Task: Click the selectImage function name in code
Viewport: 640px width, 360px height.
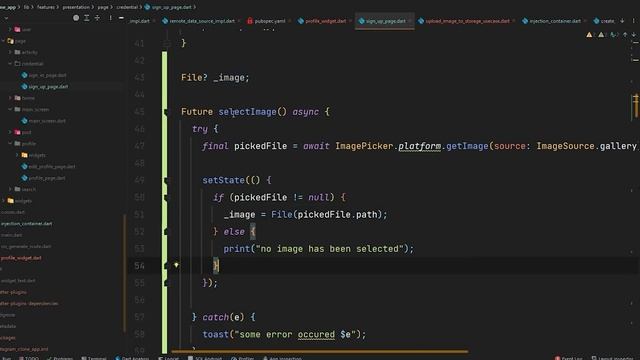Action: point(247,112)
